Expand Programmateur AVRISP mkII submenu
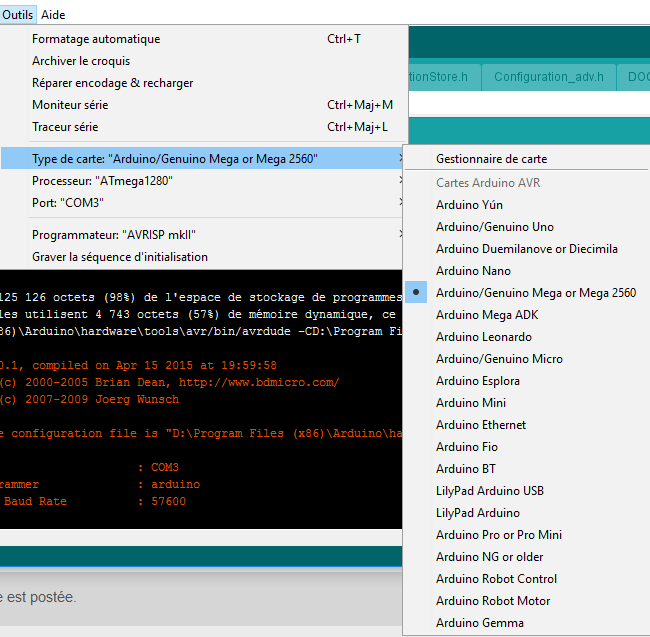The width and height of the screenshot is (650, 637). [202, 235]
